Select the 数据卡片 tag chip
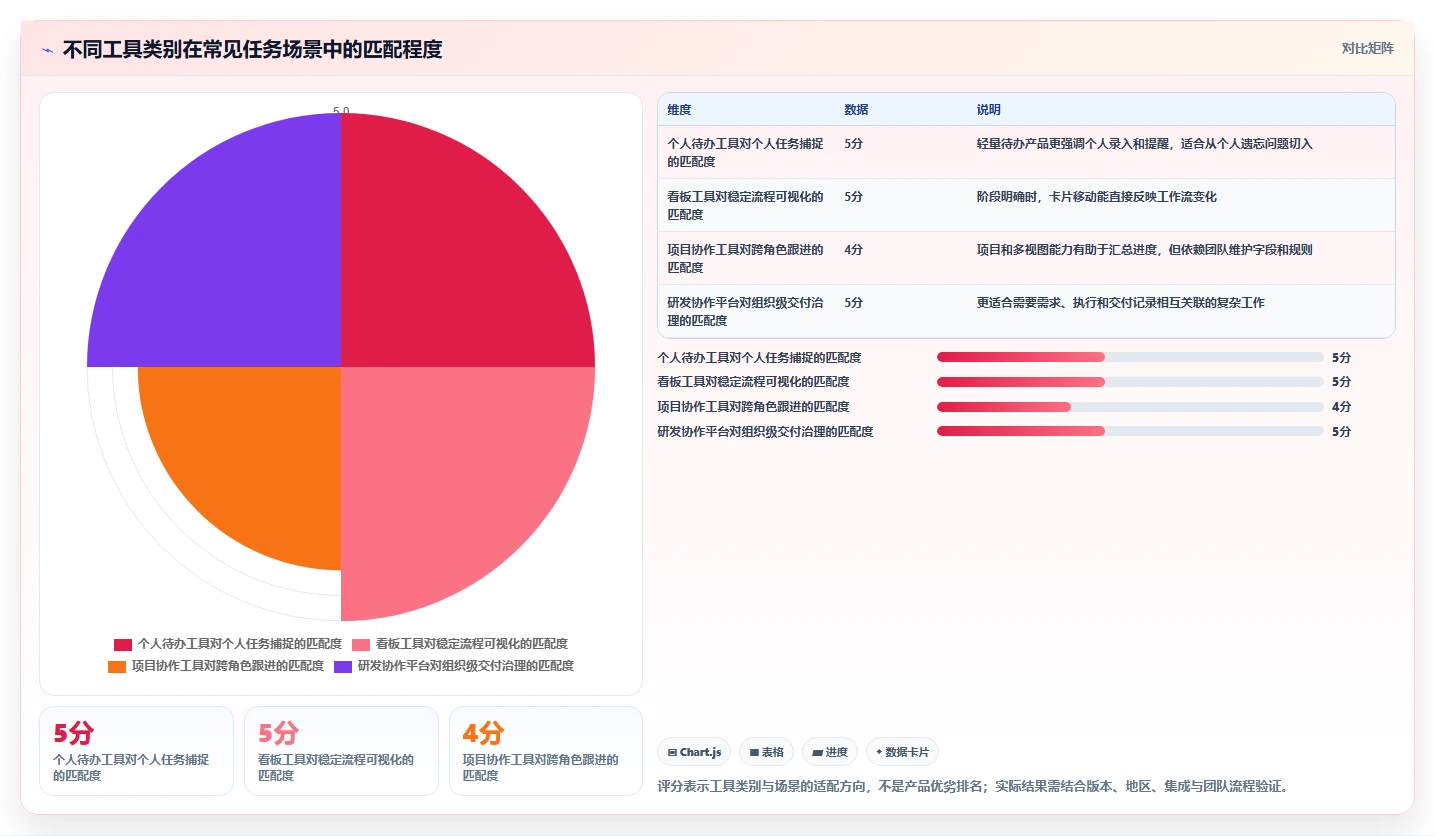The image size is (1435, 836). click(902, 752)
